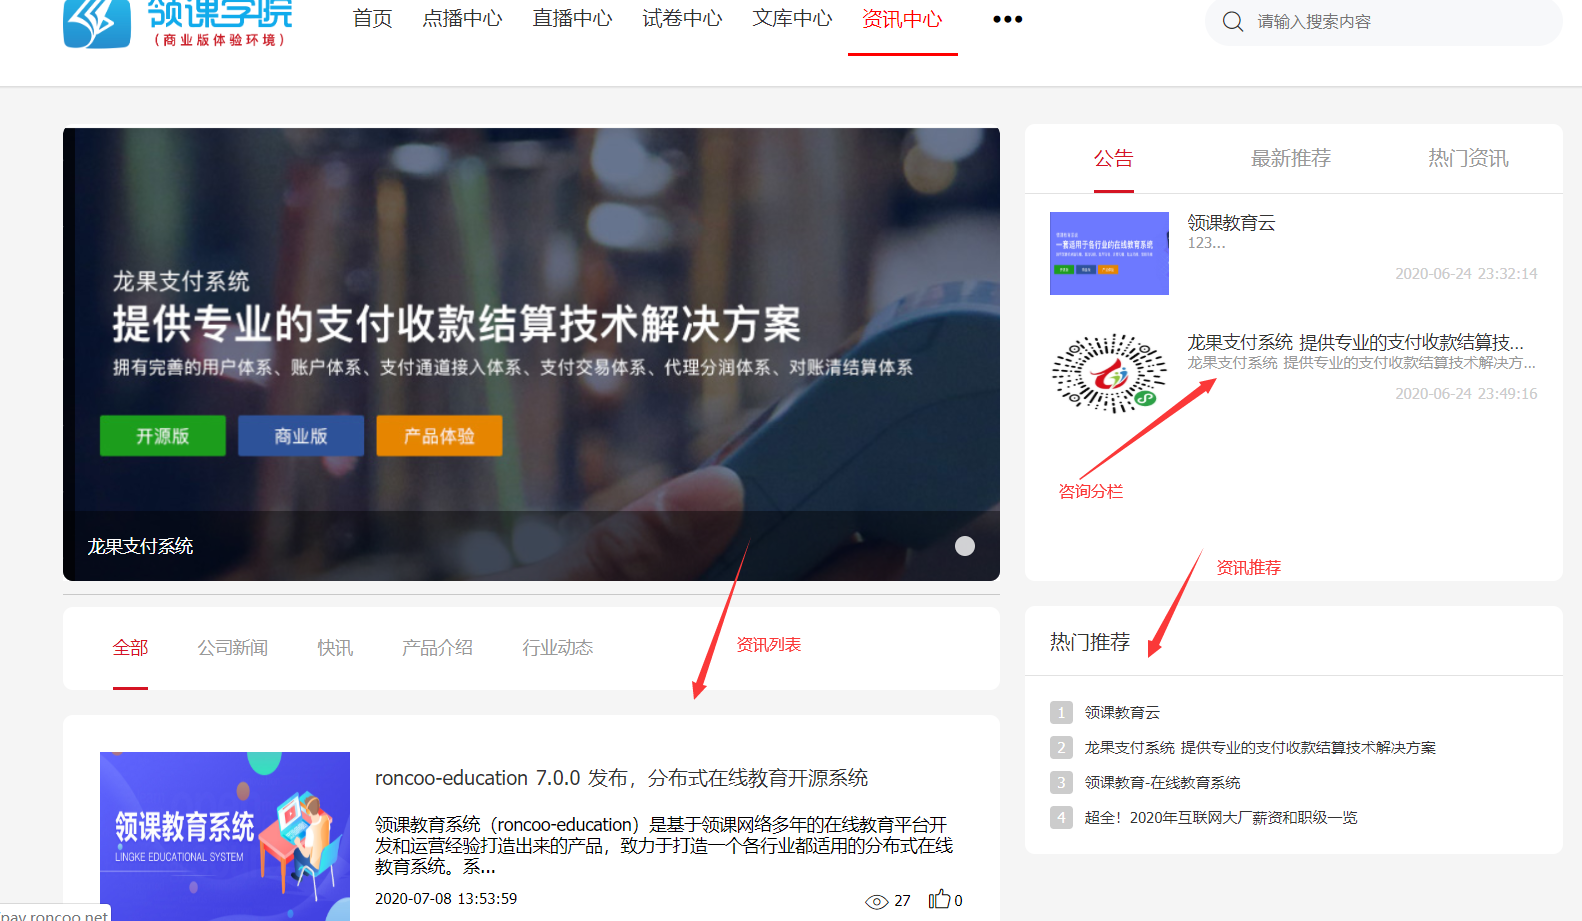Switch to the 热门资讯 tab
Image resolution: width=1582 pixels, height=921 pixels.
click(1467, 158)
